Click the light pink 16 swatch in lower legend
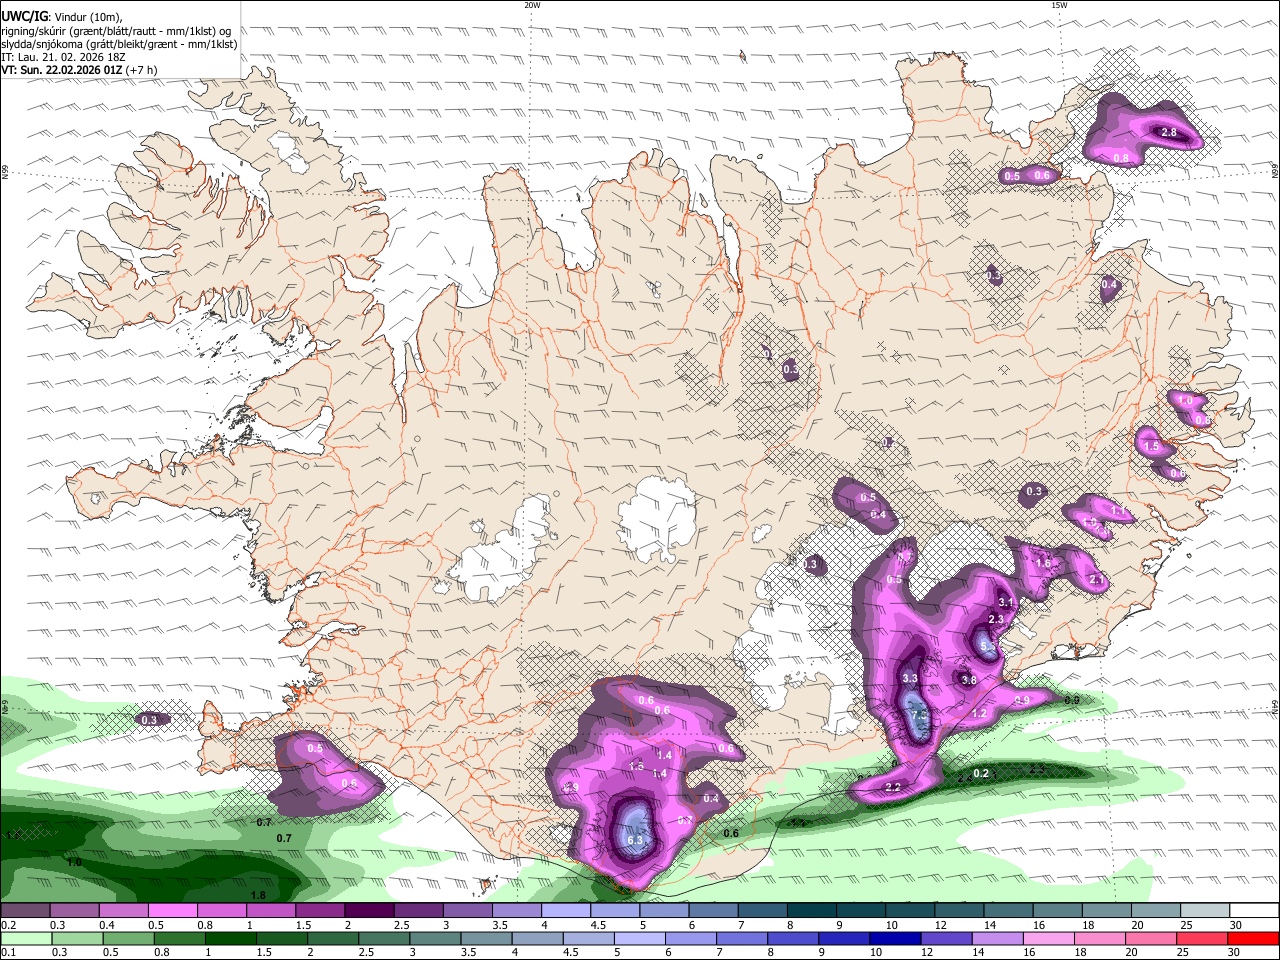1280x960 pixels. pyautogui.click(x=1049, y=938)
